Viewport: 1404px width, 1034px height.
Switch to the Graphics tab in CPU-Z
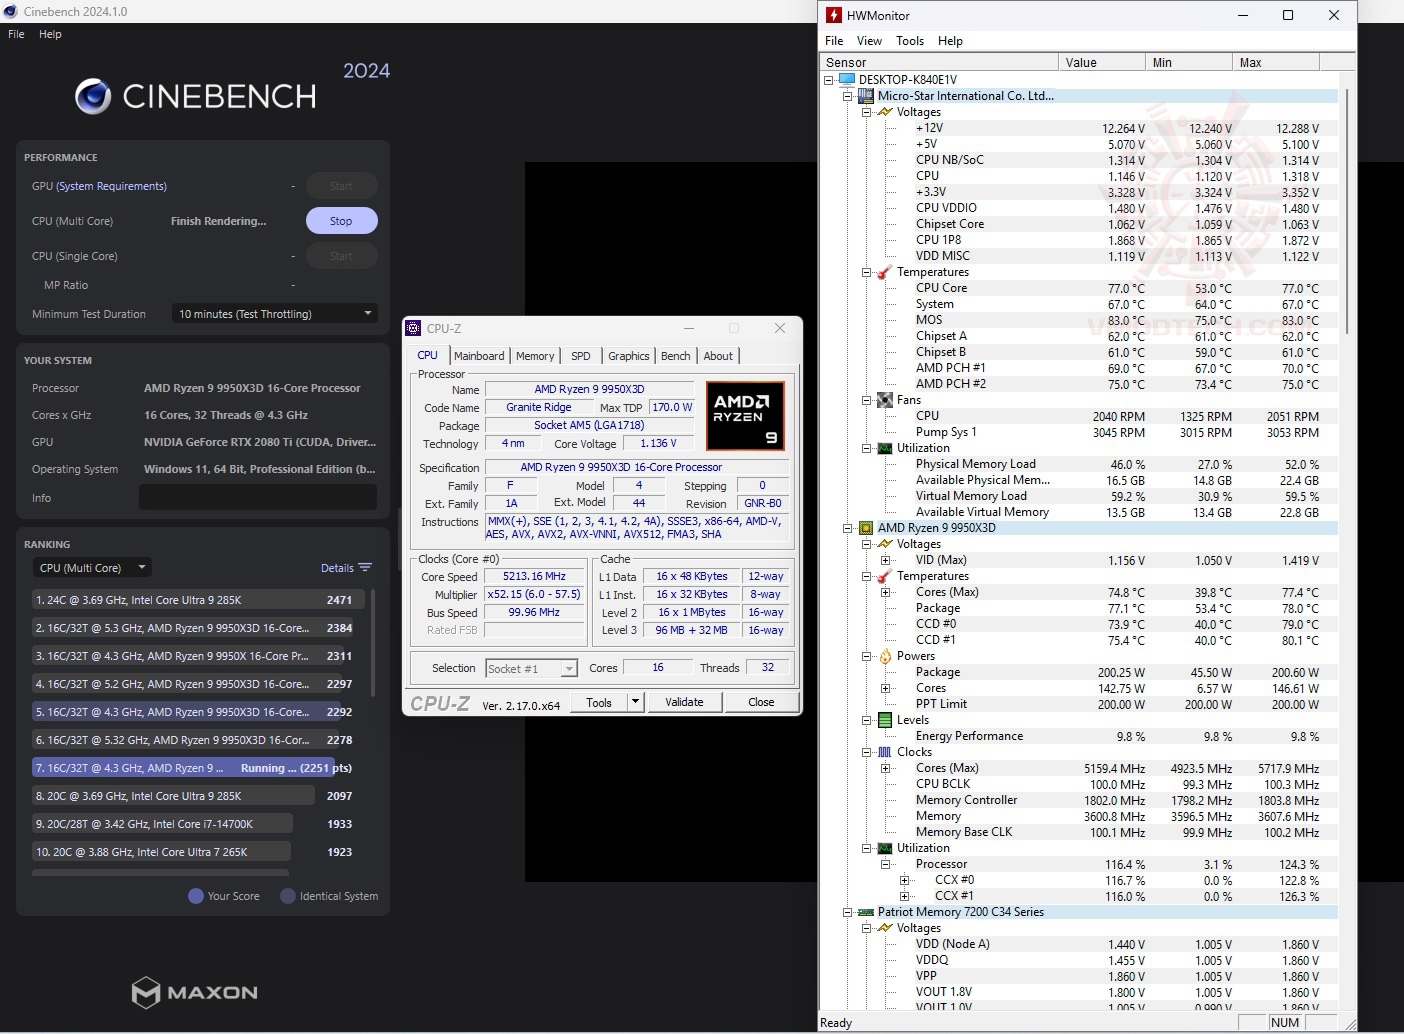[x=629, y=356]
